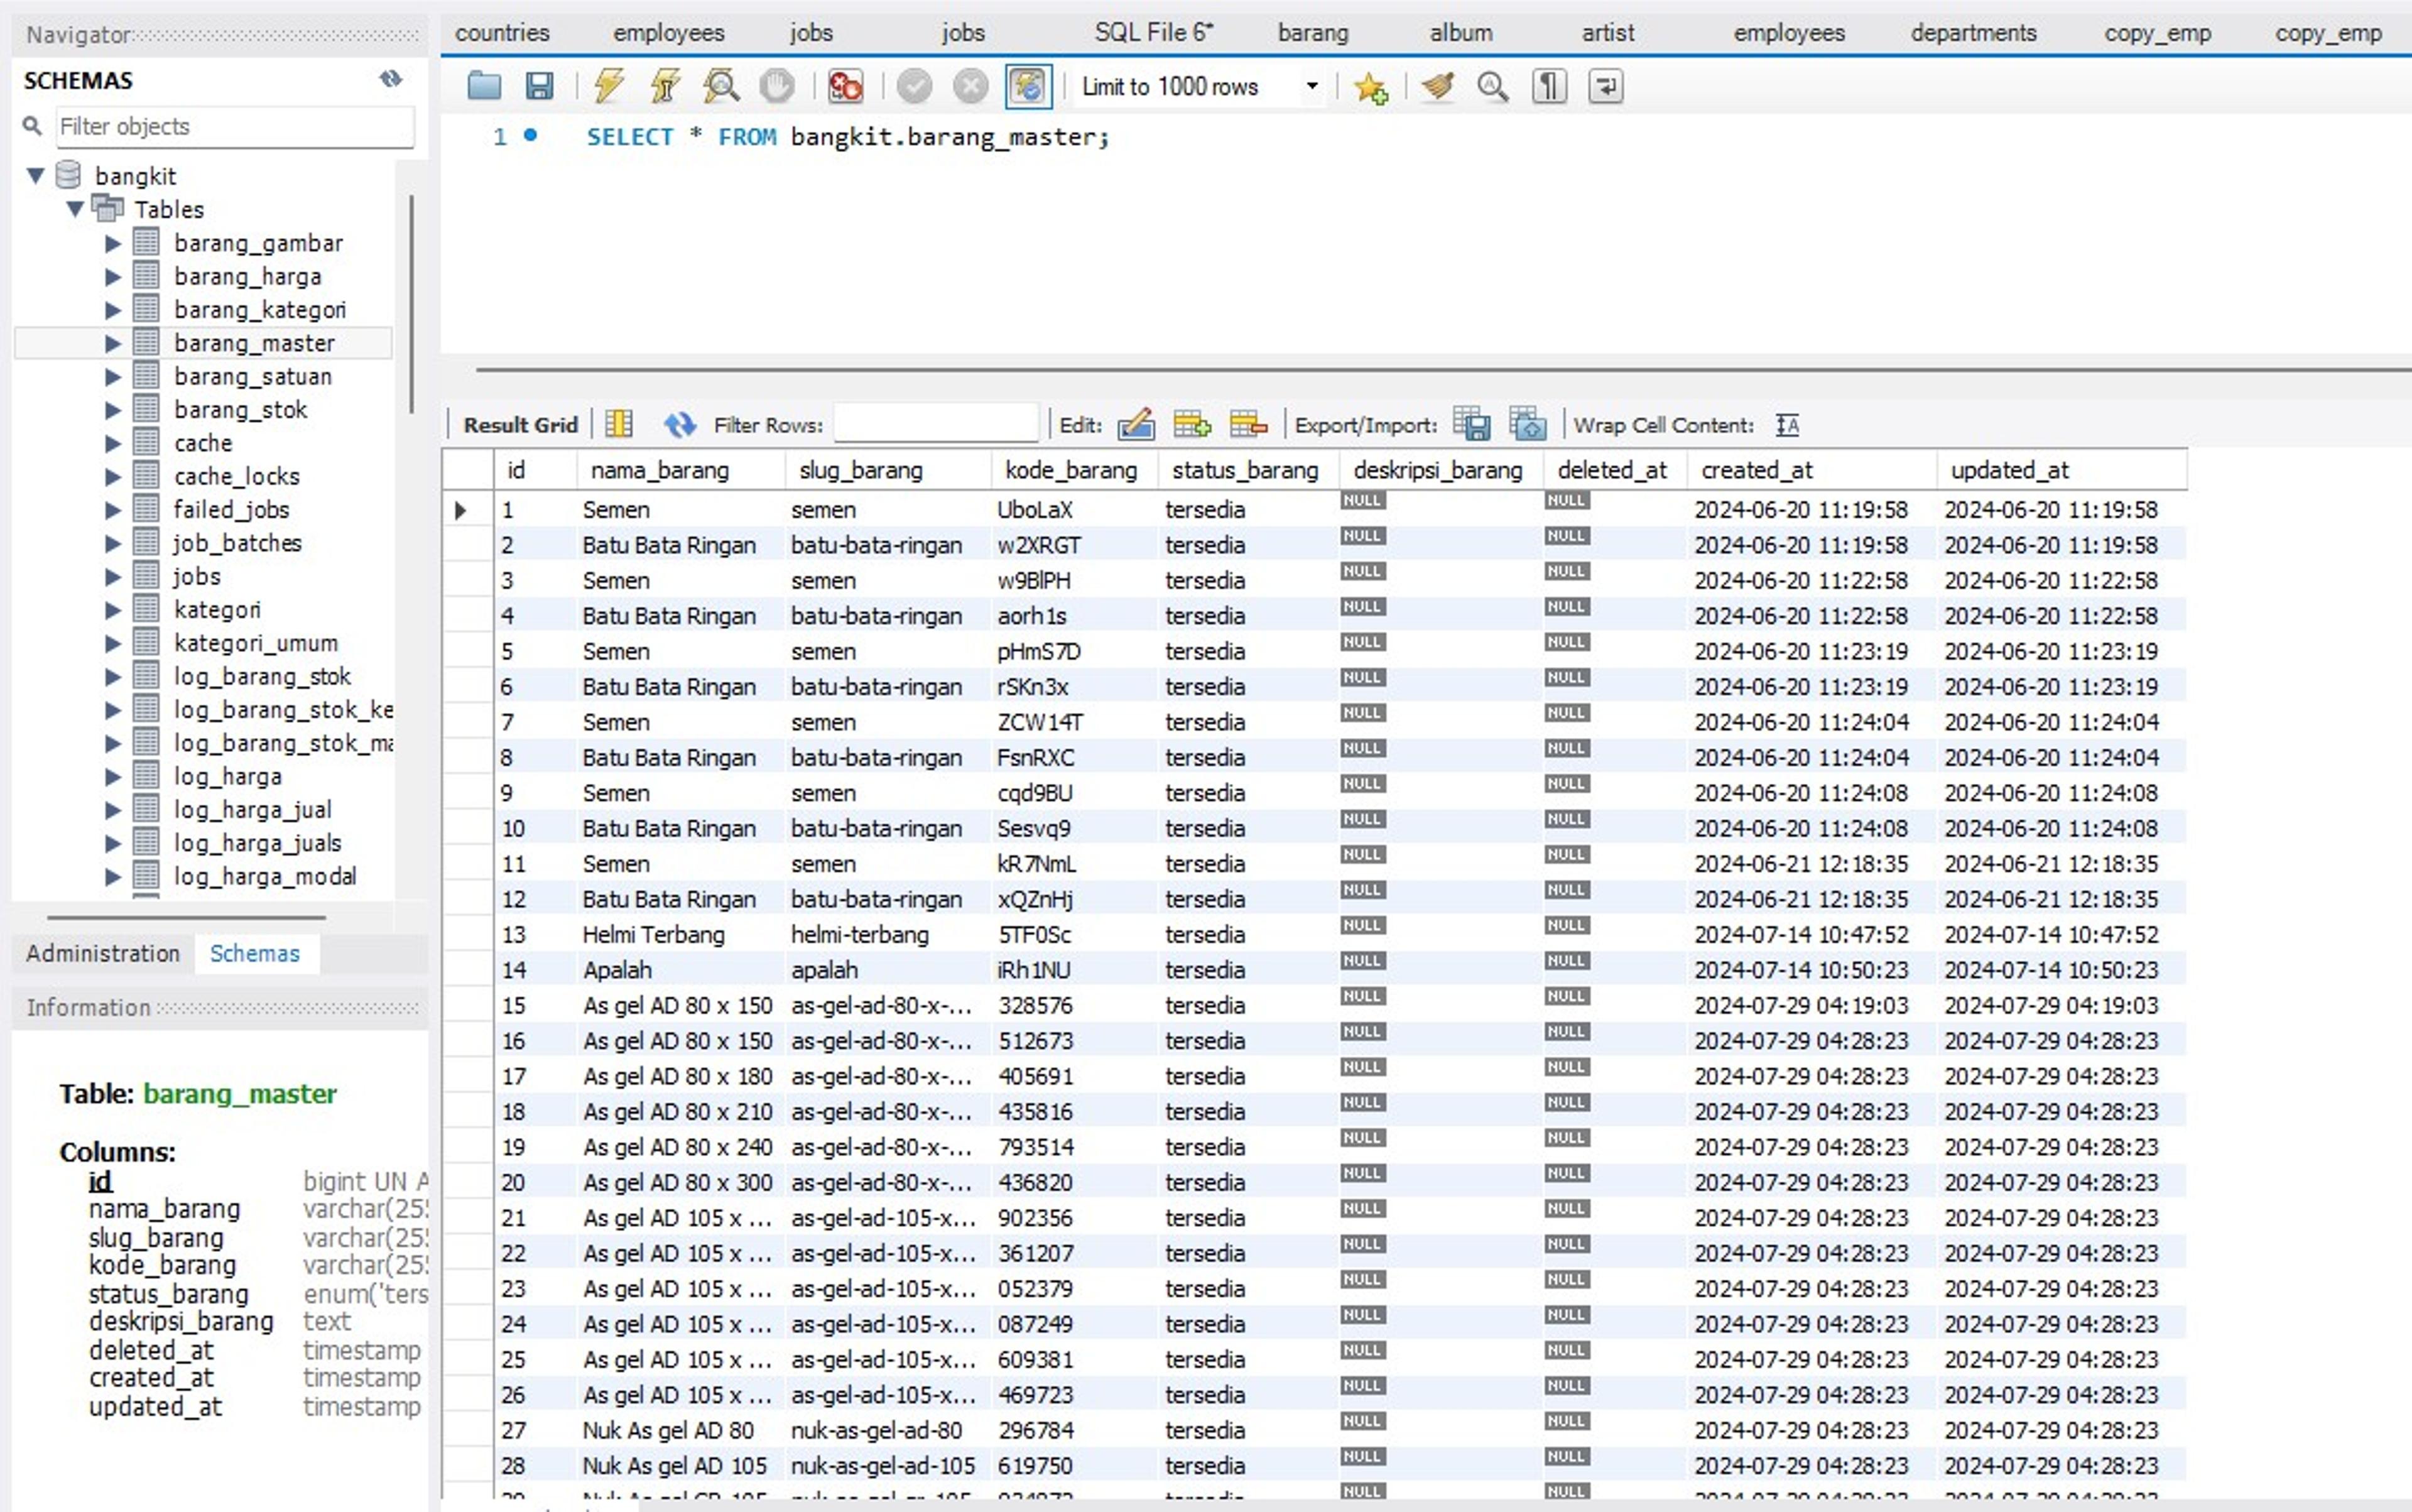Expand the barang_master table arrow
Viewport: 2412px width, 1512px height.
[x=113, y=343]
